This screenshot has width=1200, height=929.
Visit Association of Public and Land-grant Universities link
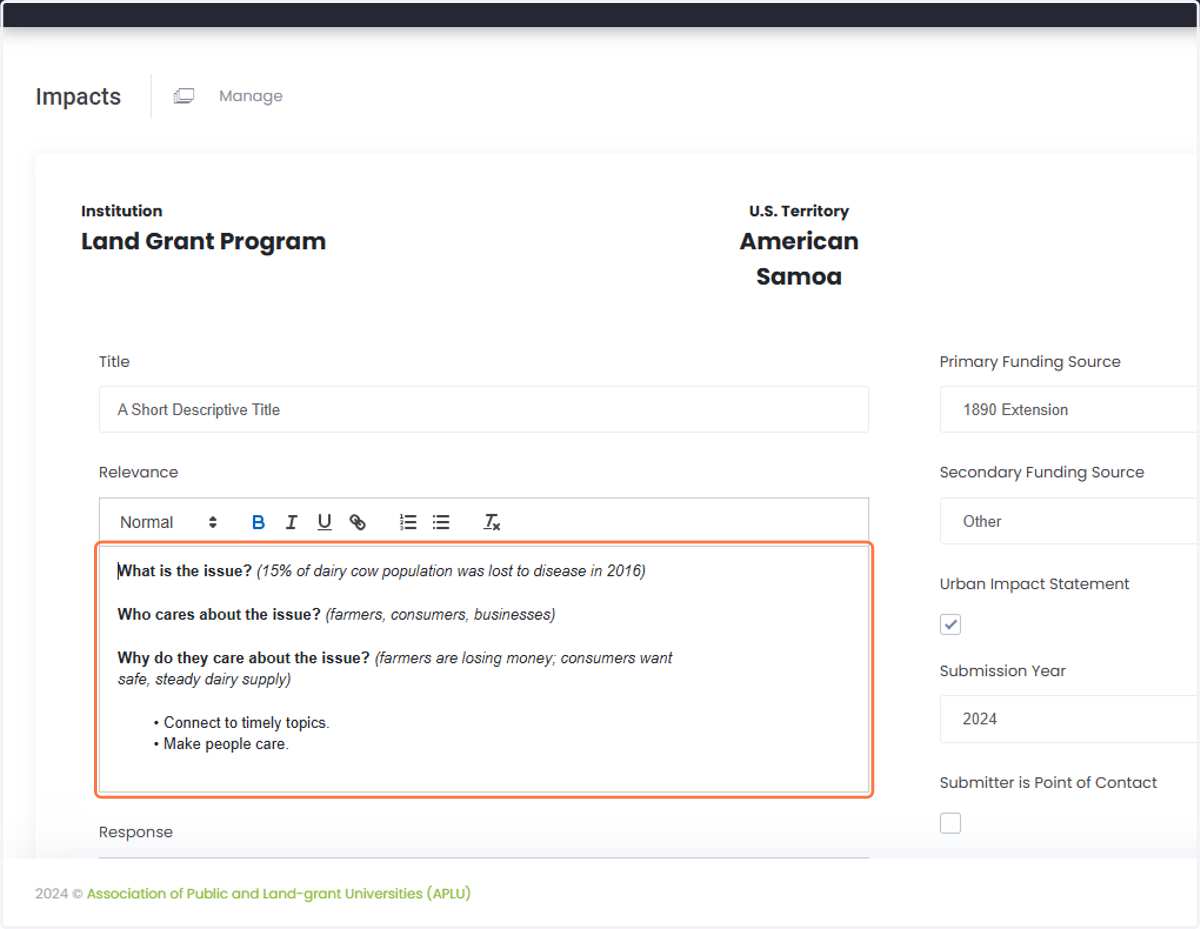[x=278, y=893]
